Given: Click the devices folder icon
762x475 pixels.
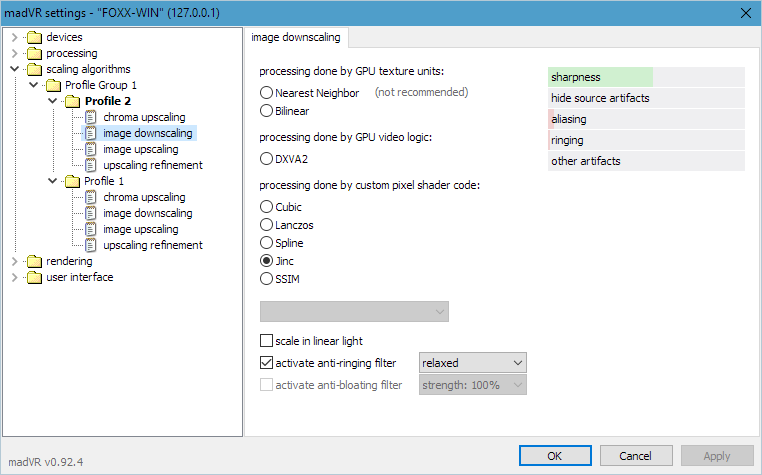Looking at the screenshot, I should point(35,37).
